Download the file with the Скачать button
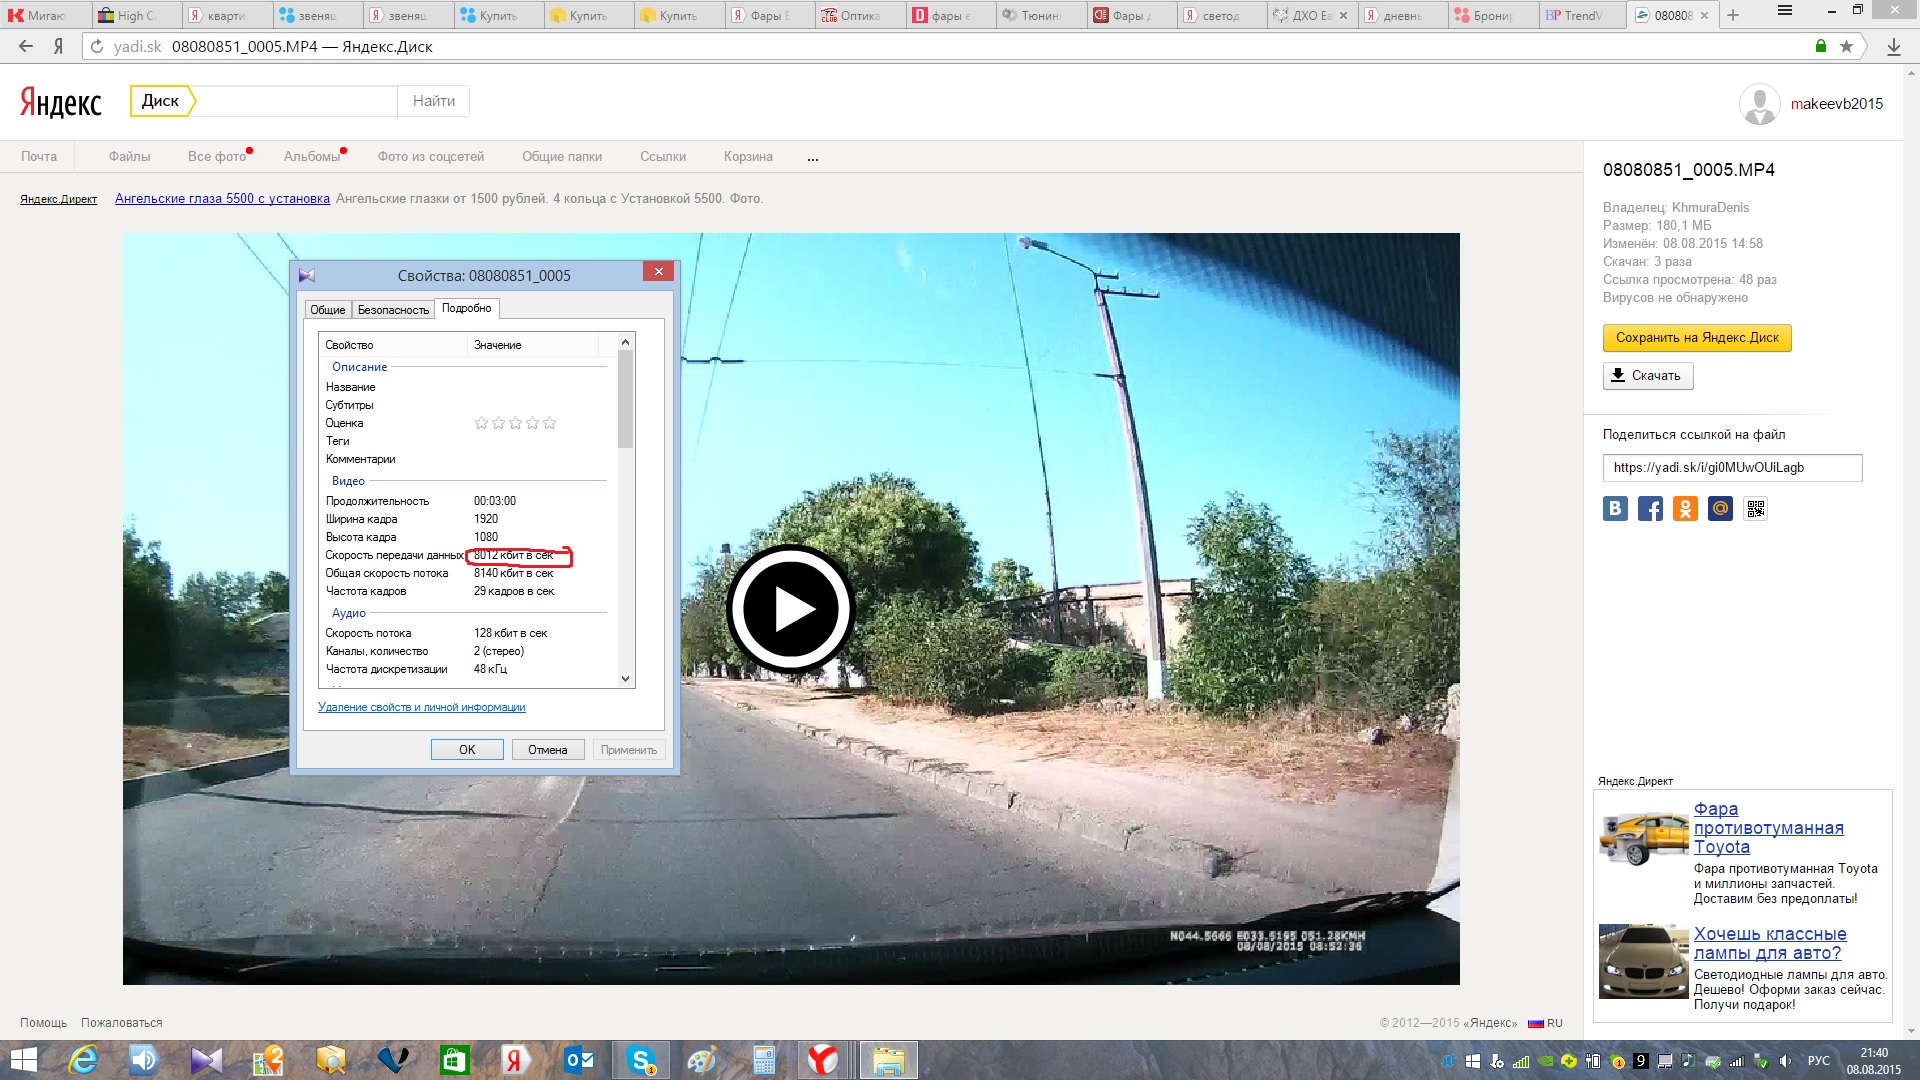The width and height of the screenshot is (1920, 1080). (x=1647, y=376)
